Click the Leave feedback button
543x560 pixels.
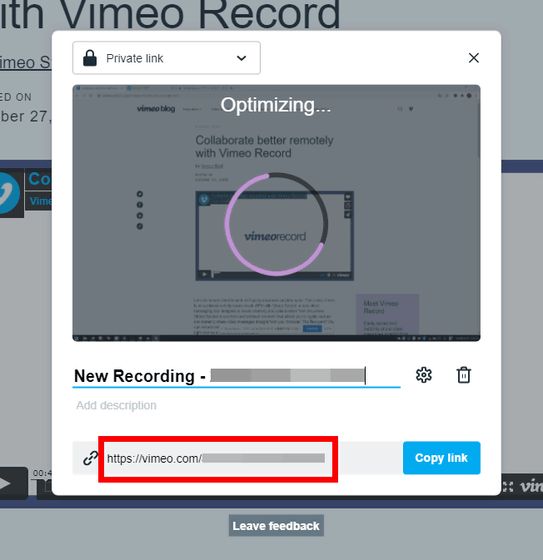276,526
